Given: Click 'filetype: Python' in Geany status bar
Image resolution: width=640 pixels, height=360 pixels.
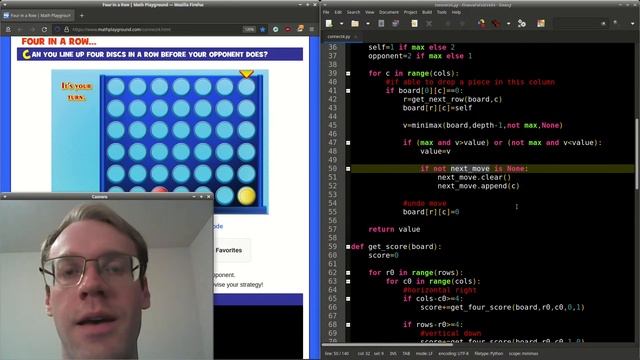Looking at the screenshot, I should click(x=489, y=353).
